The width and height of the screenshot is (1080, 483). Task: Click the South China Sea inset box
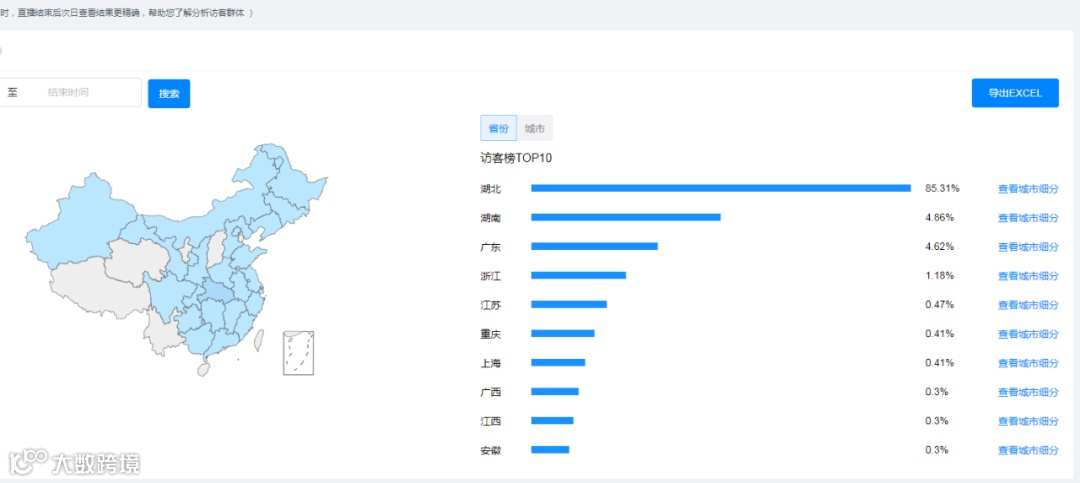[299, 353]
